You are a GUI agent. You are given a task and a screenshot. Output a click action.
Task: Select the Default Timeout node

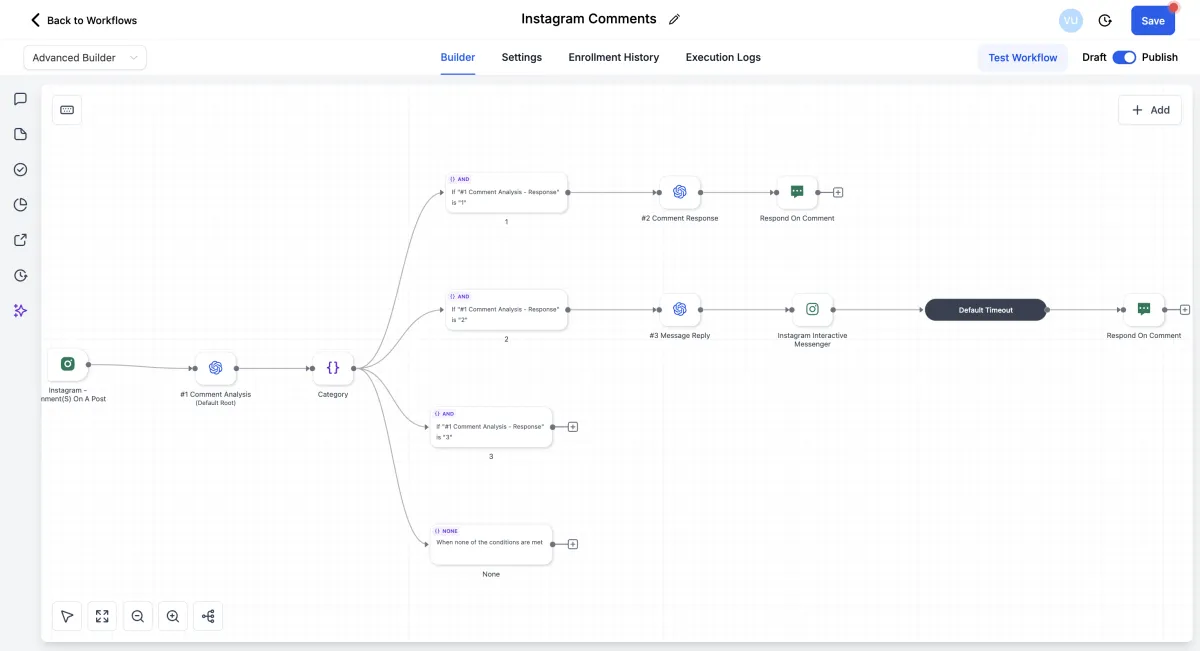pos(985,310)
